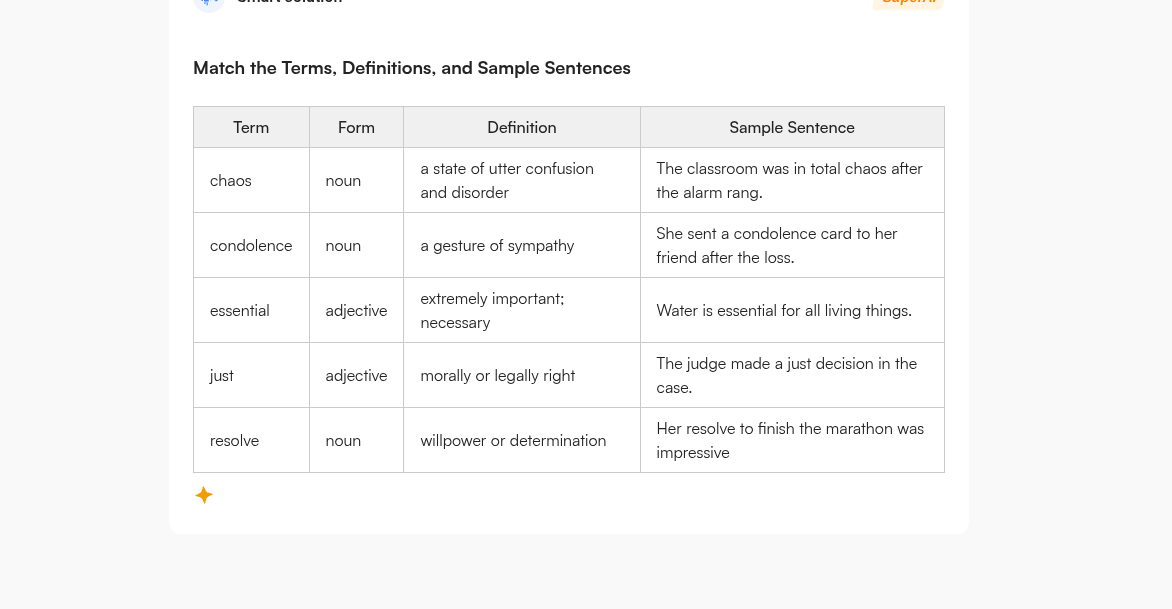Click the Form column header
The height and width of the screenshot is (609, 1172).
click(x=356, y=127)
